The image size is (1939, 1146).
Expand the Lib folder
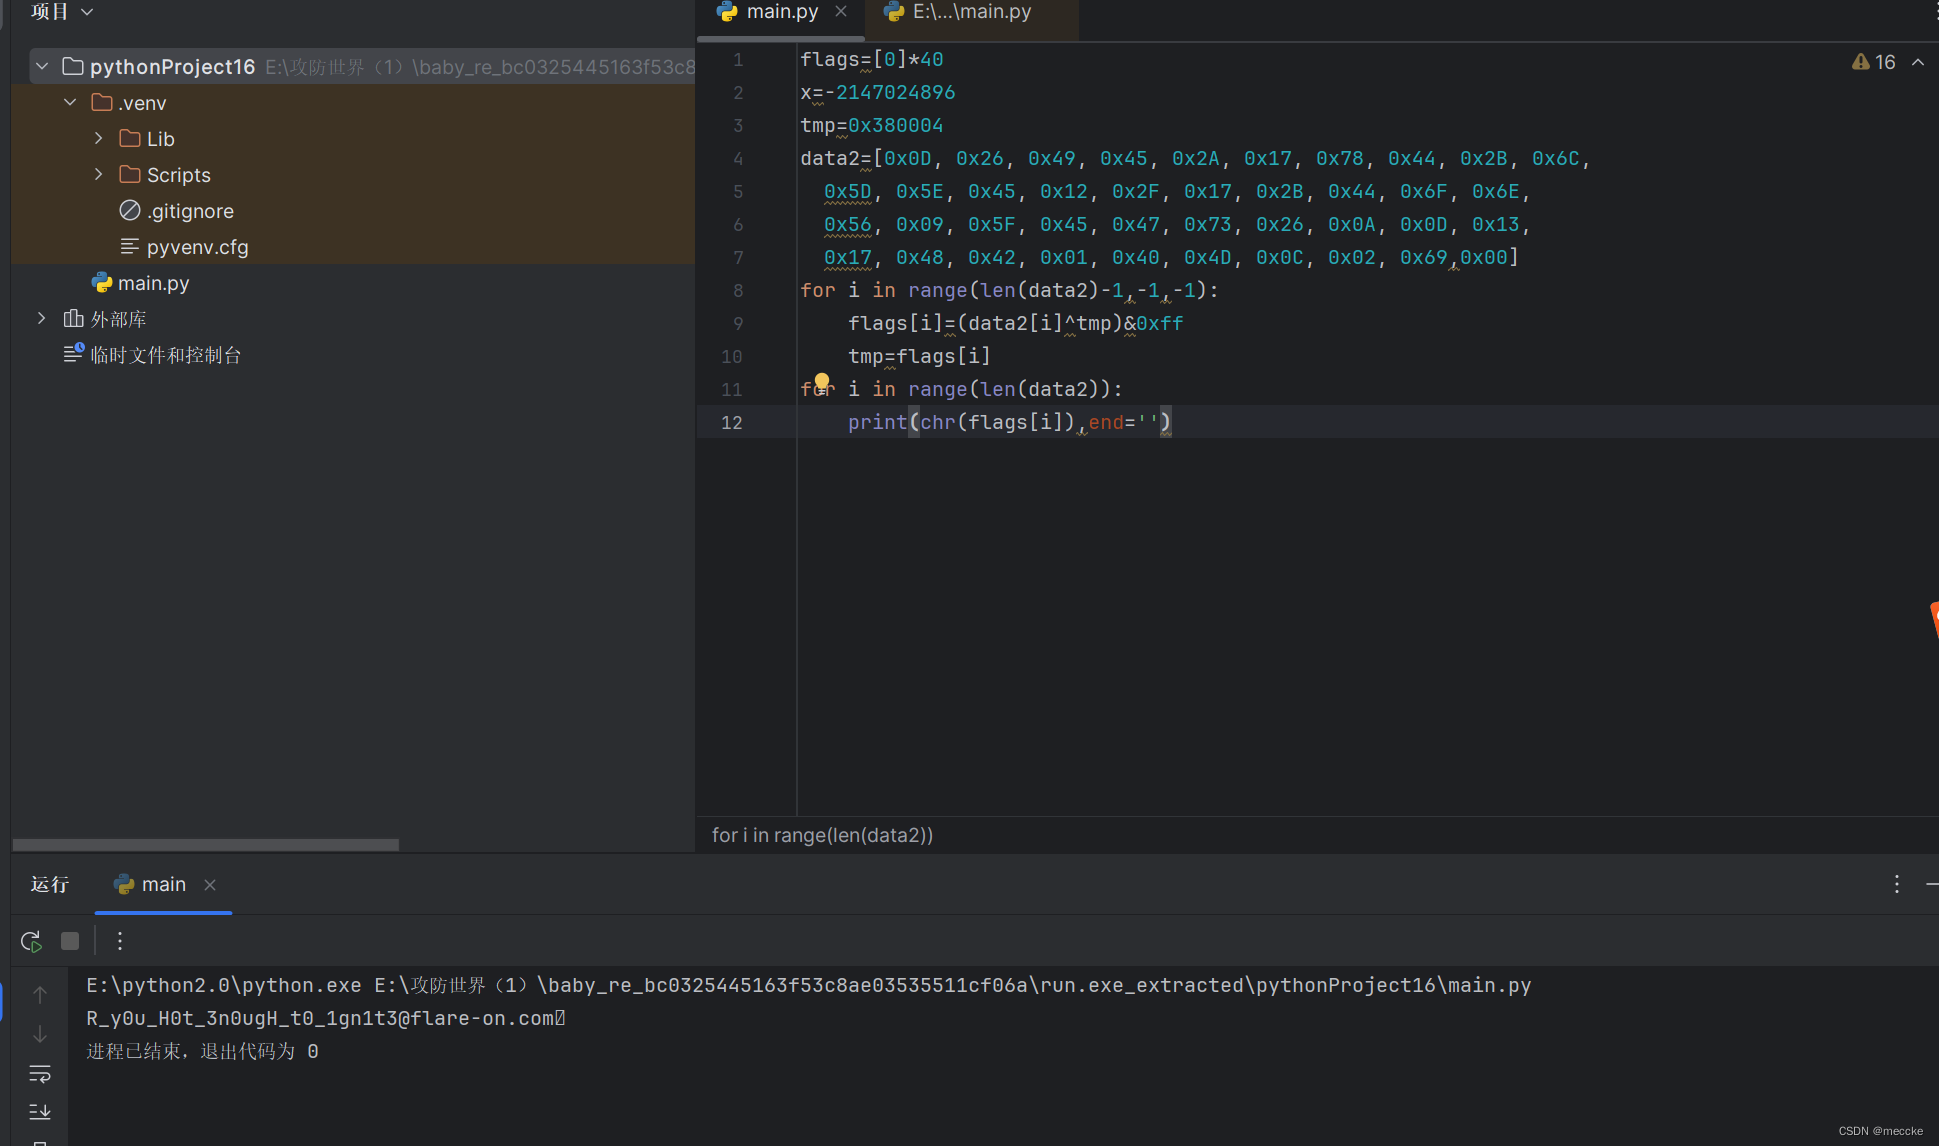(98, 138)
